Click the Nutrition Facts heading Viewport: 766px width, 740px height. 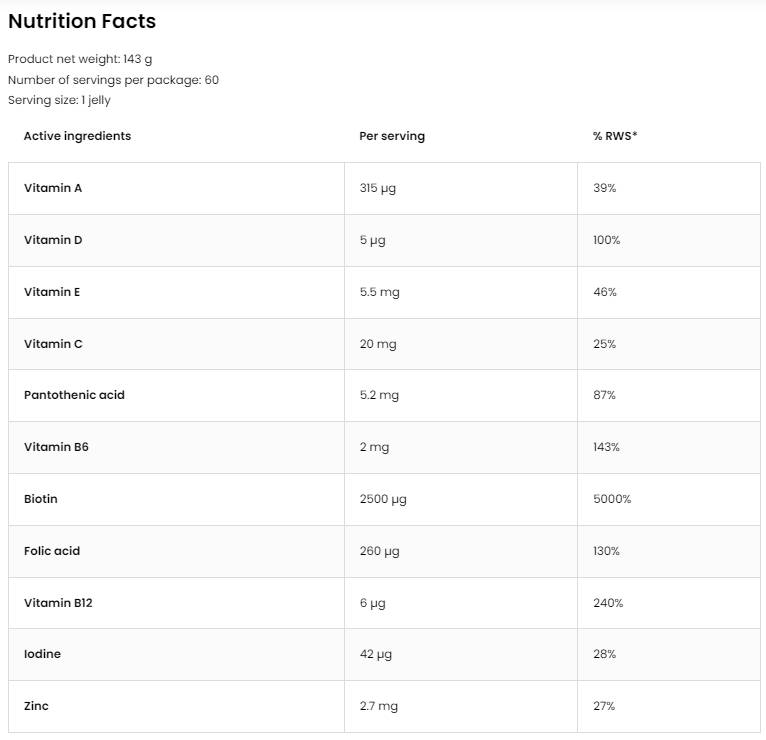point(82,21)
